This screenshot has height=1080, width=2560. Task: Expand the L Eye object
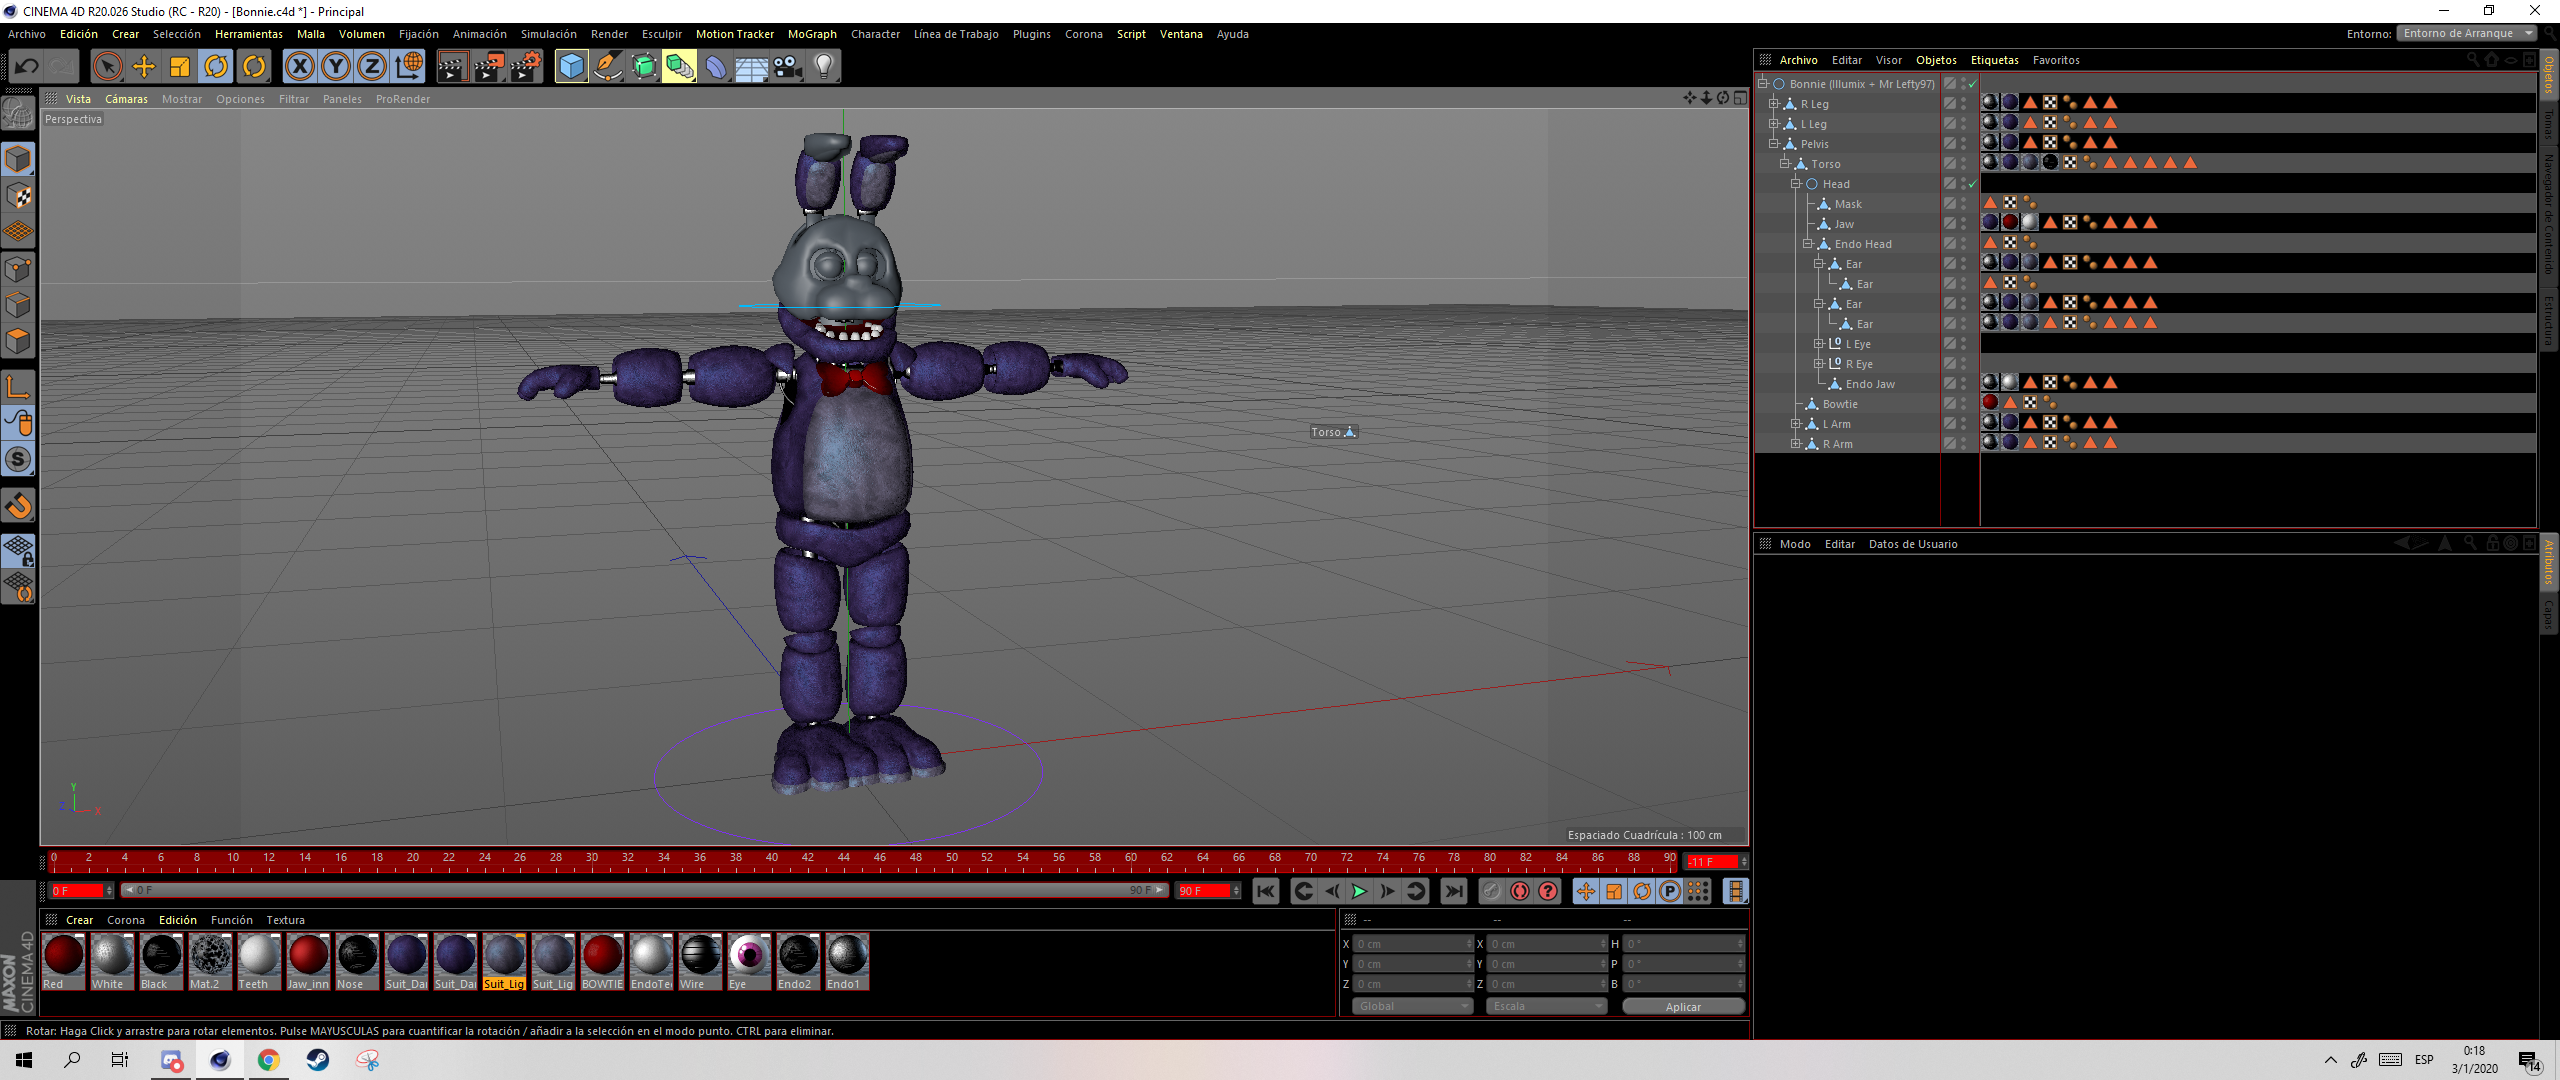(x=1819, y=344)
